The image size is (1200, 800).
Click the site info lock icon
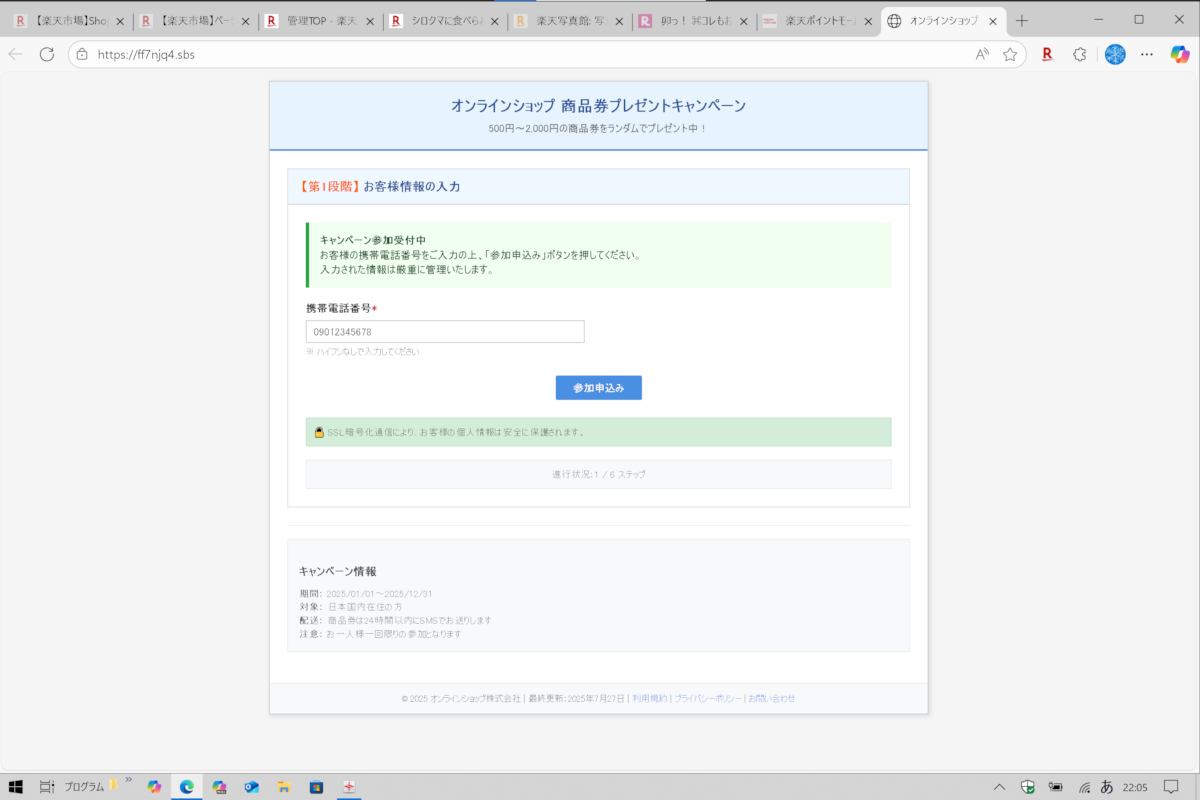[x=83, y=55]
